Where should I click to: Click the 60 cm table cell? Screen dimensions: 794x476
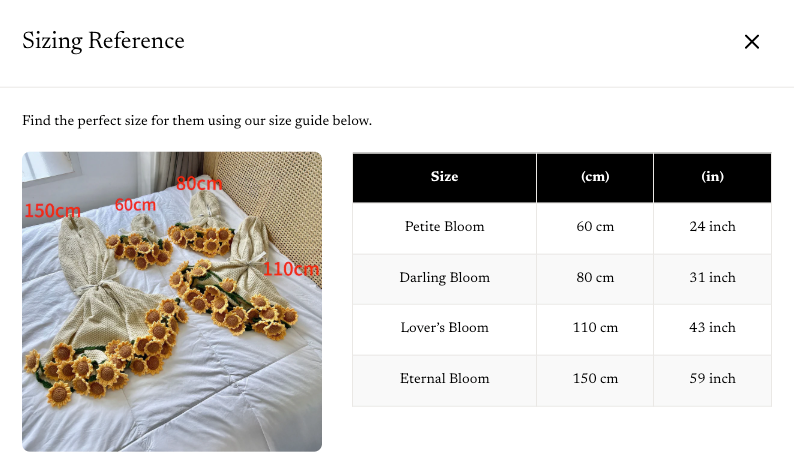(x=595, y=227)
